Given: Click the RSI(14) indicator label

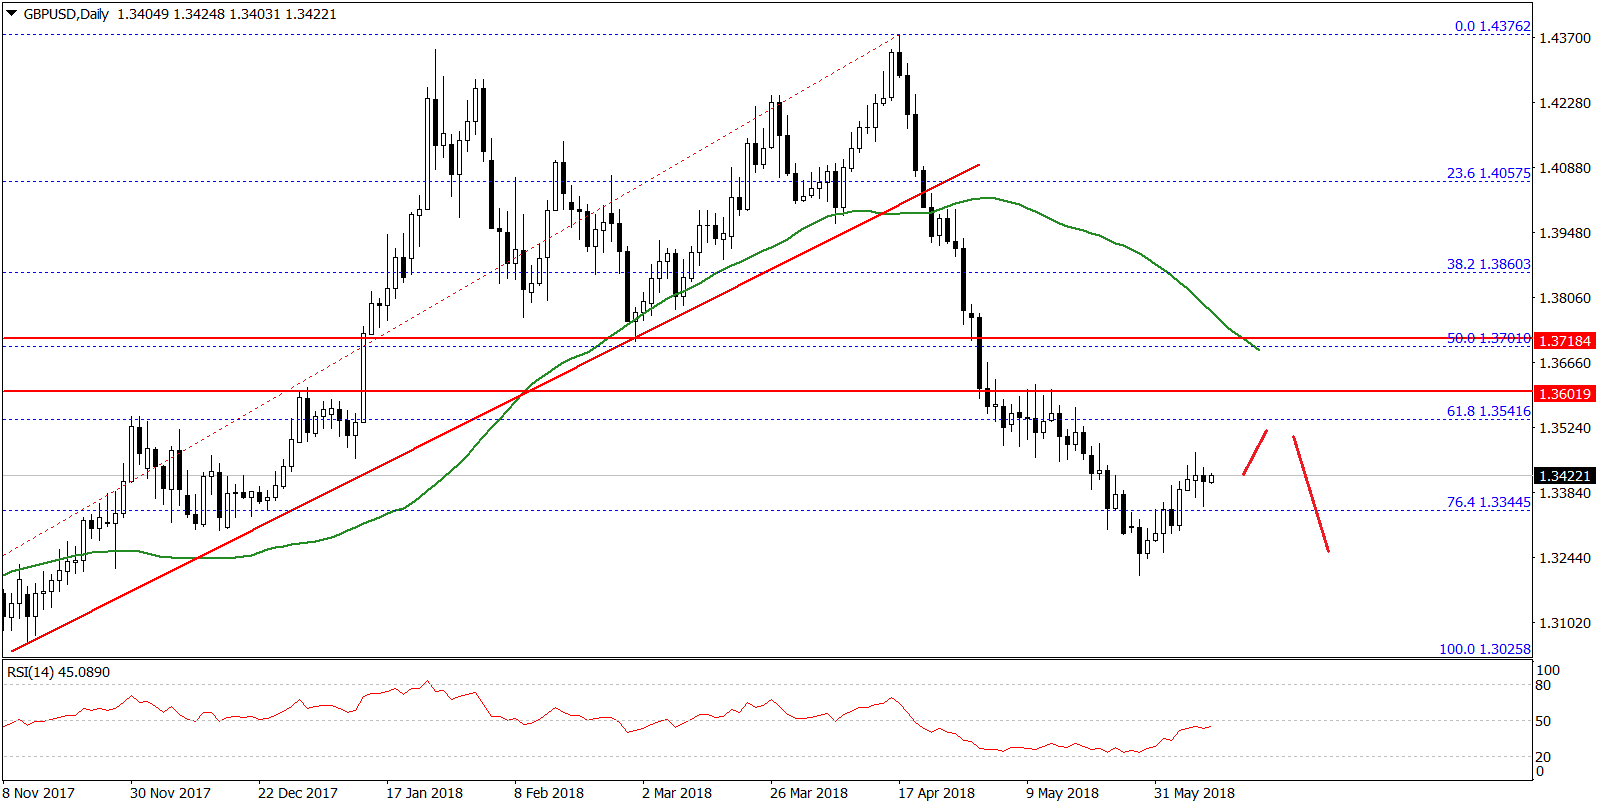Looking at the screenshot, I should (58, 672).
